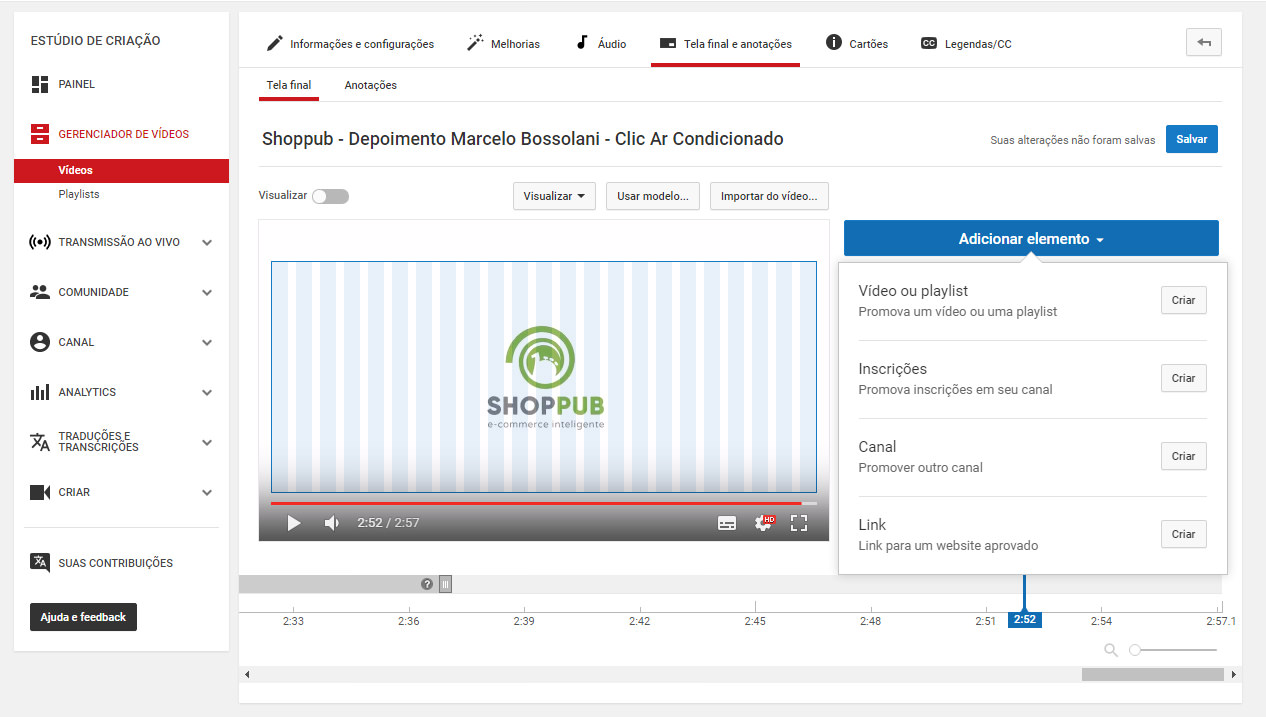This screenshot has height=717, width=1266.
Task: Click the Importar do vídeo button
Action: coord(769,196)
